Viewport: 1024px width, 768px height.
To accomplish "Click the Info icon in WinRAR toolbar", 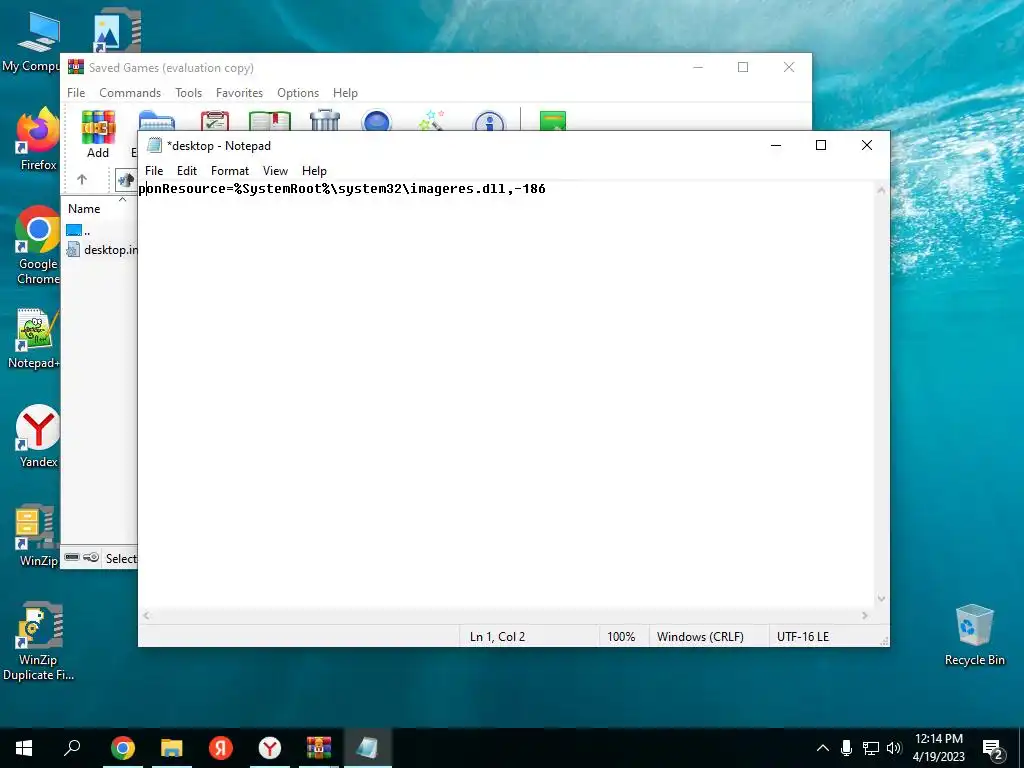I will pos(489,121).
